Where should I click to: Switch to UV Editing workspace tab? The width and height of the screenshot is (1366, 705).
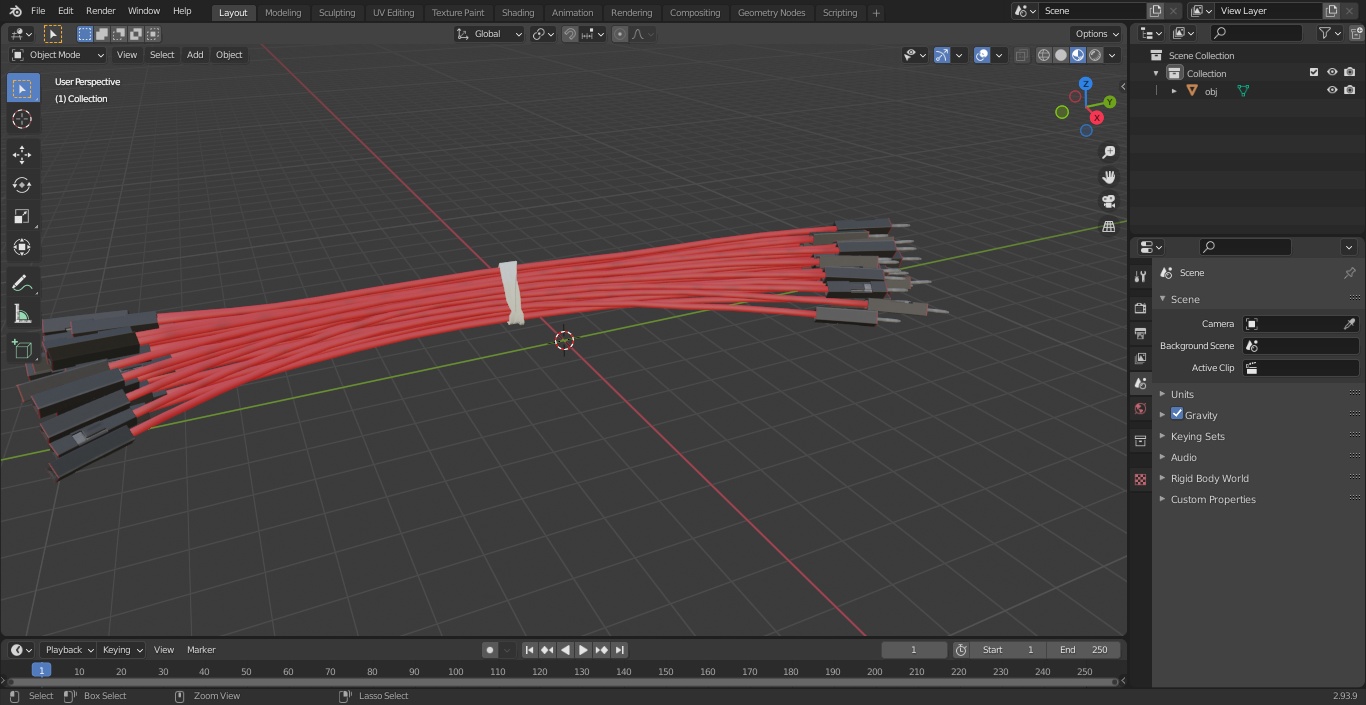[x=393, y=13]
